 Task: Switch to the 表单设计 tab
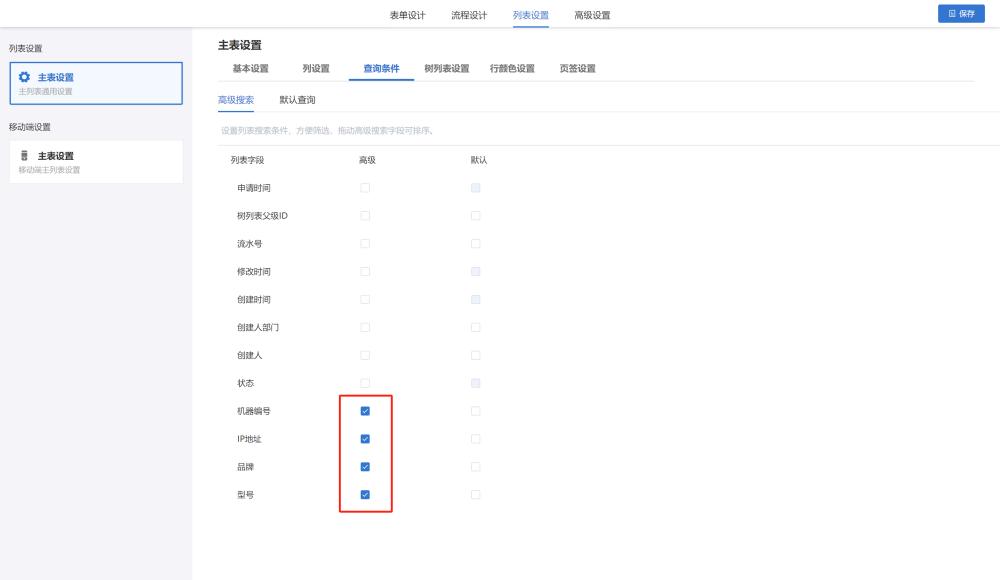(x=408, y=15)
